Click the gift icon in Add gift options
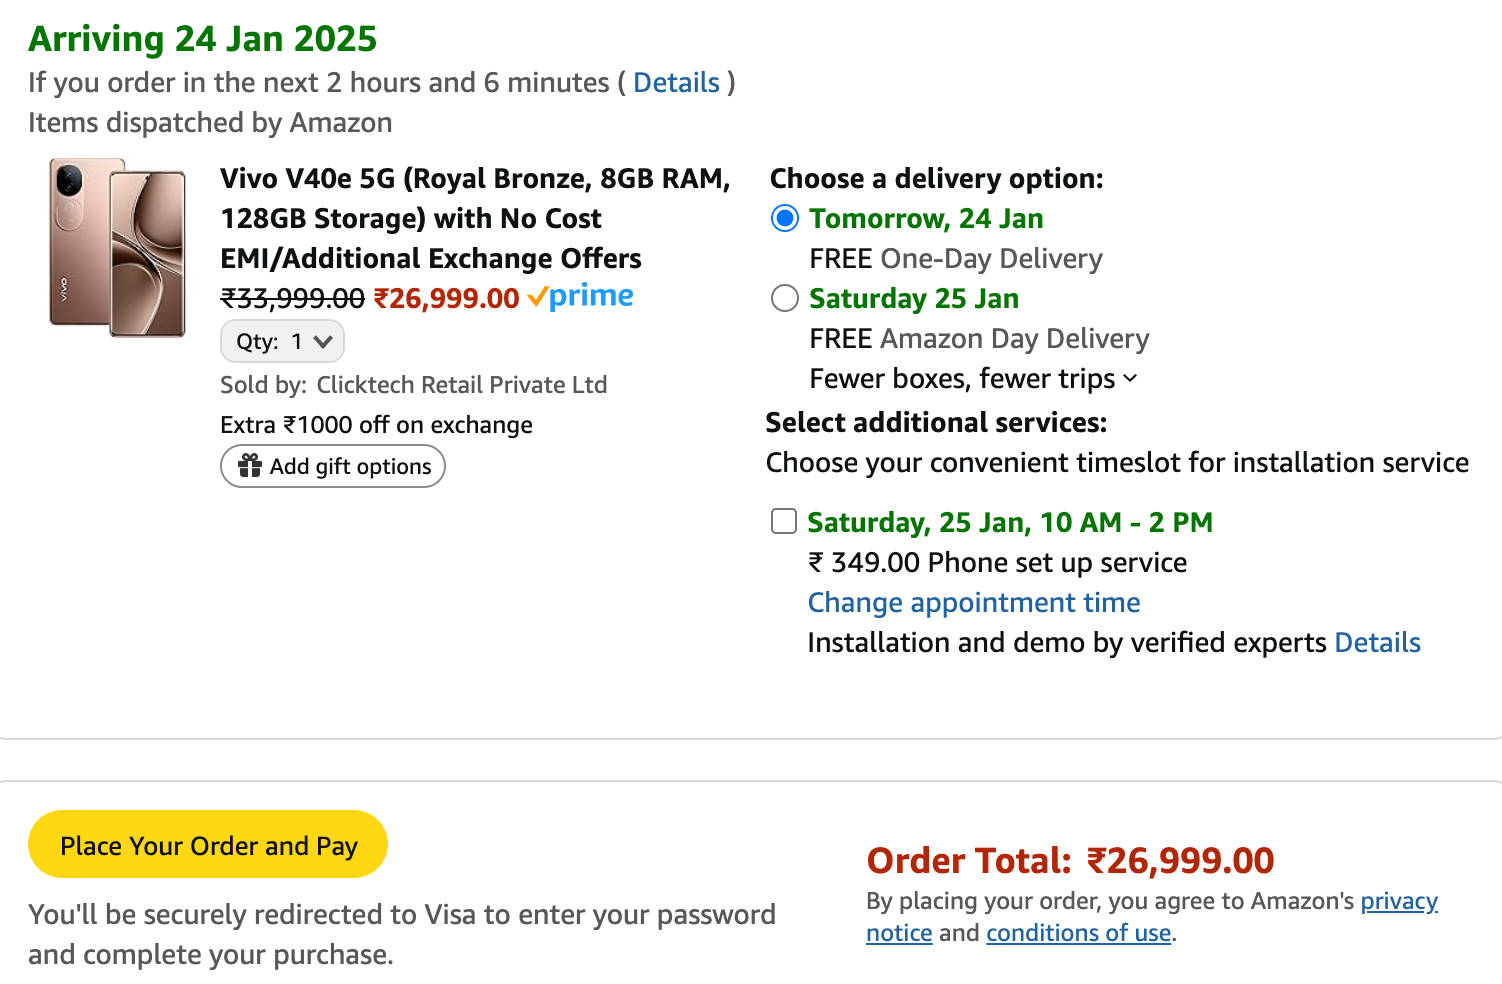1502x984 pixels. coord(249,466)
